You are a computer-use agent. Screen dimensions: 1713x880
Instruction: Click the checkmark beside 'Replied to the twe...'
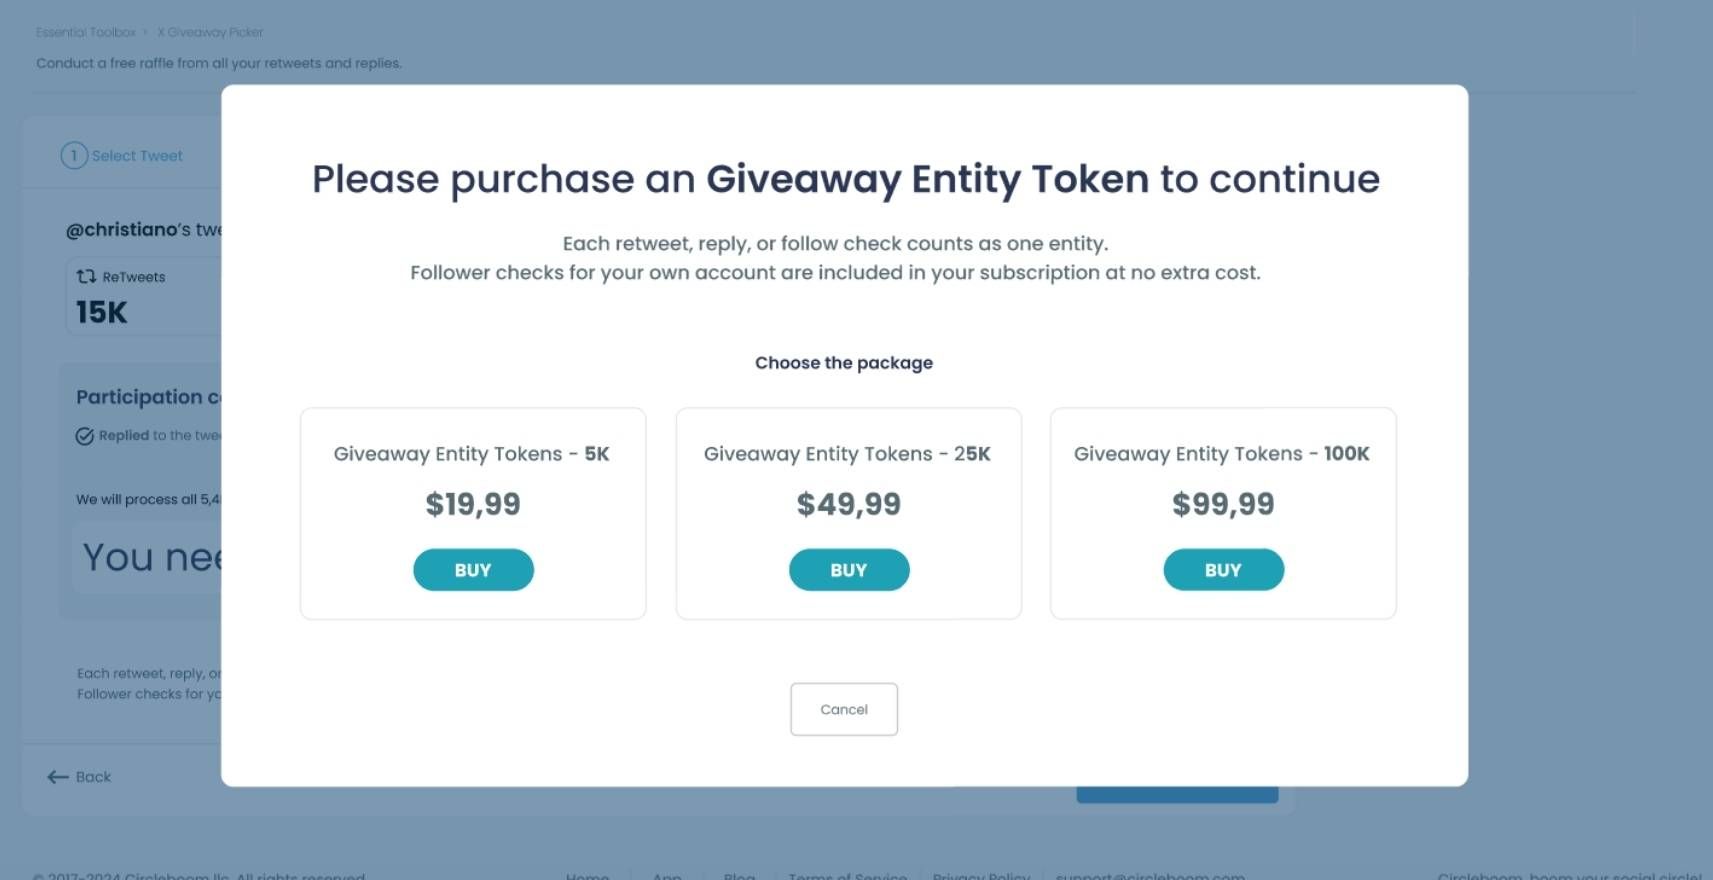point(84,435)
